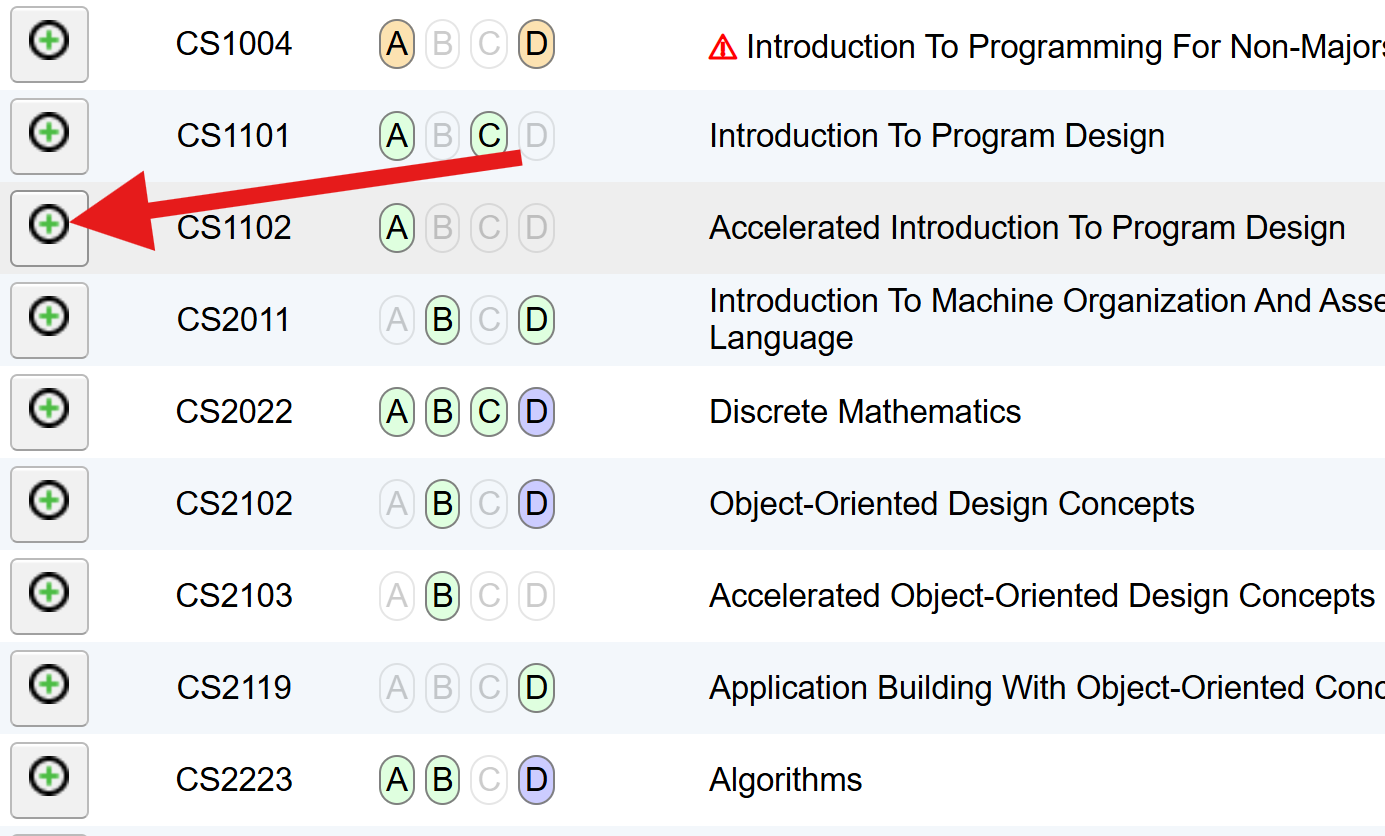Toggle term B badge for CS2011
1385x836 pixels.
(442, 320)
